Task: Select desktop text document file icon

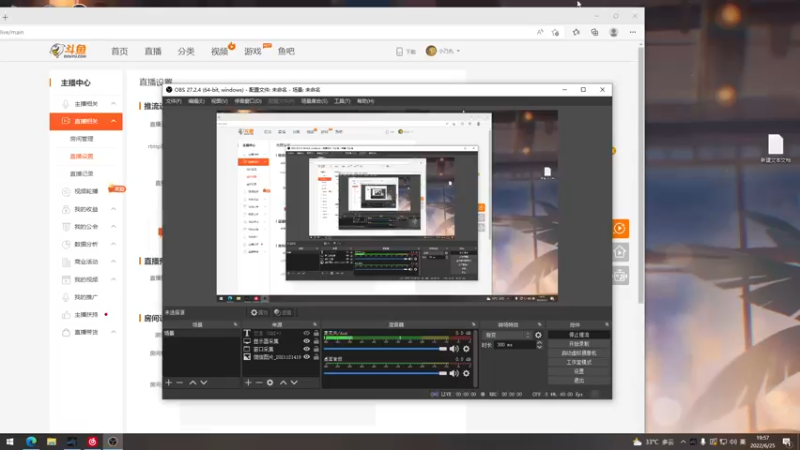Action: click(776, 148)
